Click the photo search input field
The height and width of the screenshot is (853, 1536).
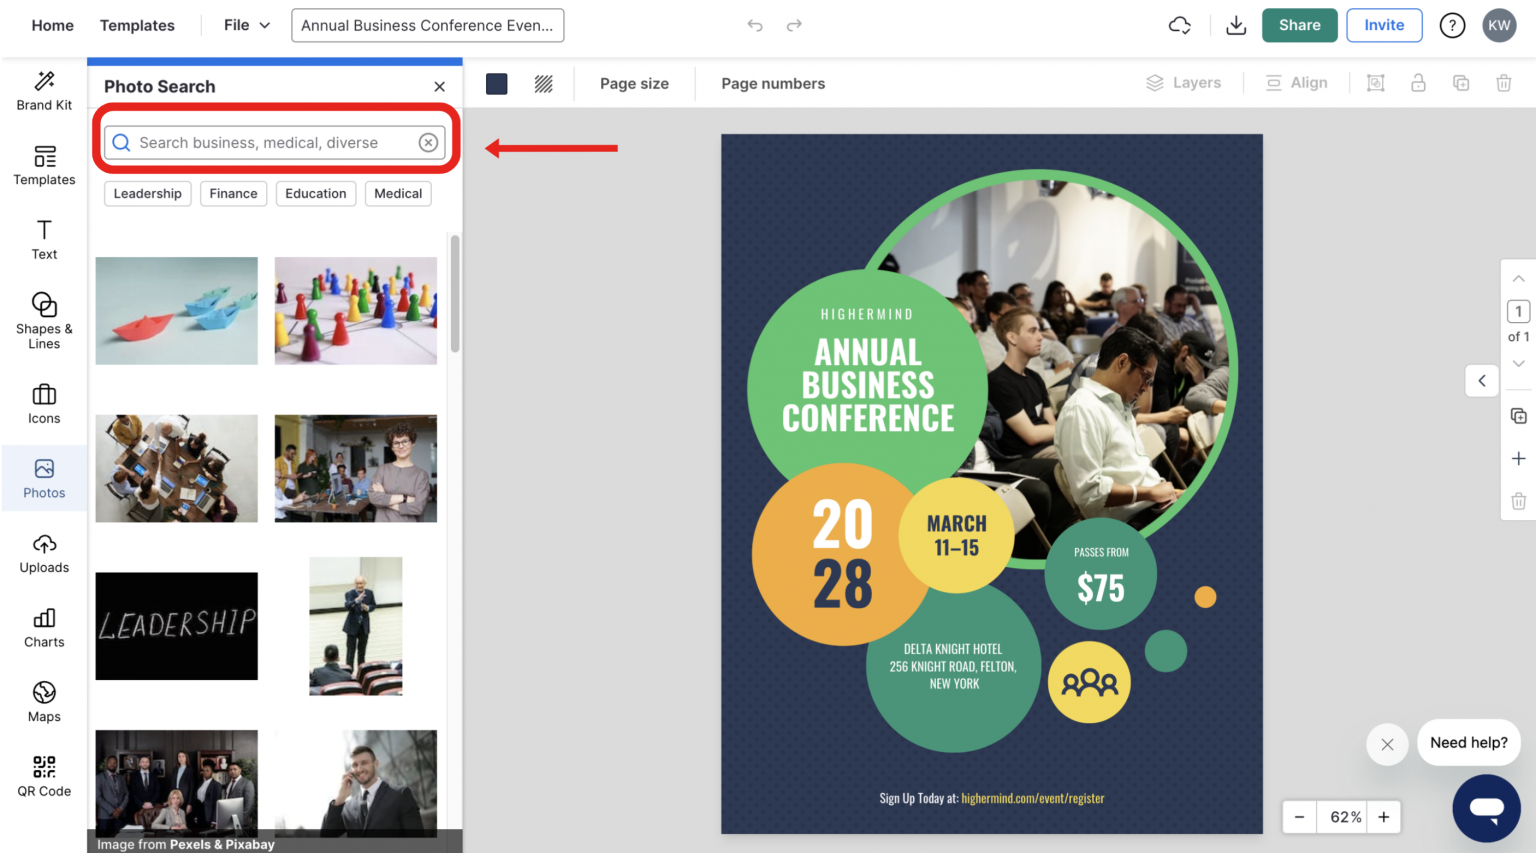[x=270, y=143]
